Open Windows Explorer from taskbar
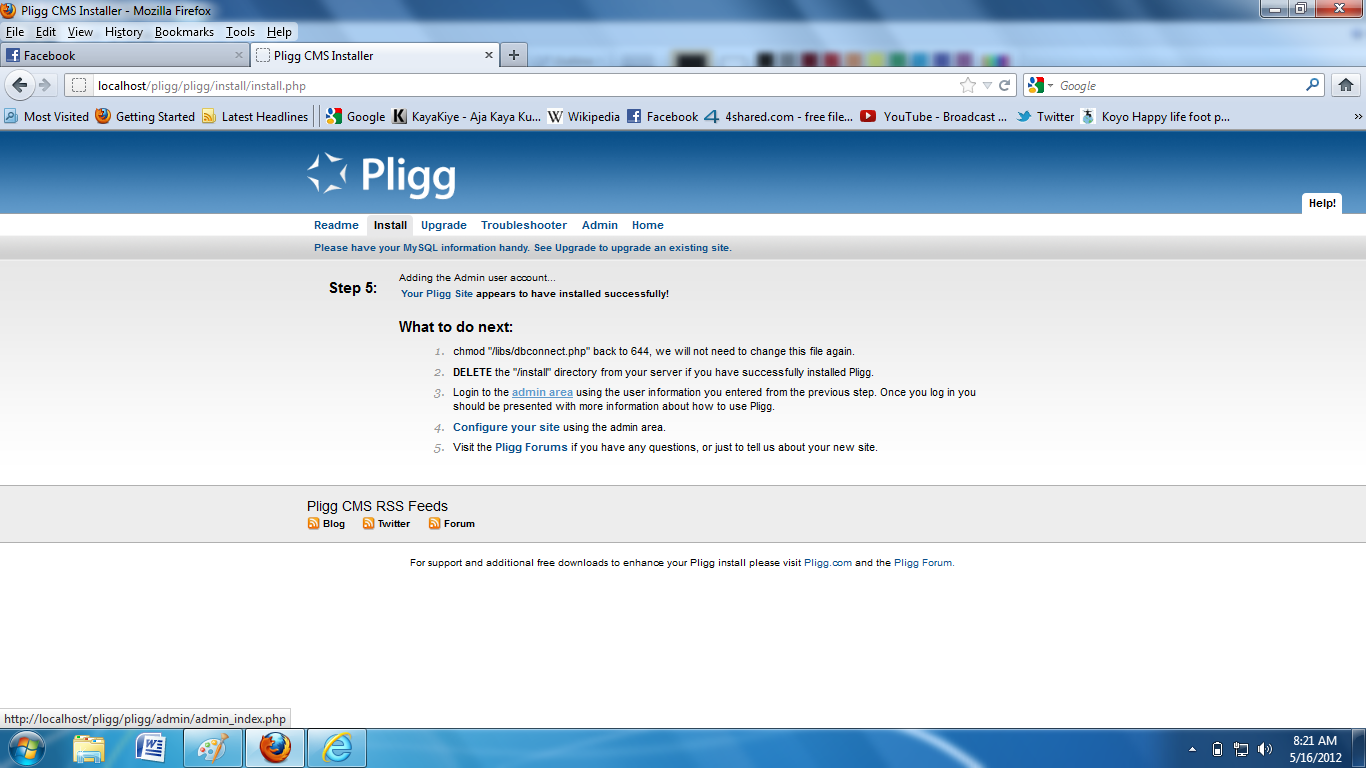 pos(88,748)
